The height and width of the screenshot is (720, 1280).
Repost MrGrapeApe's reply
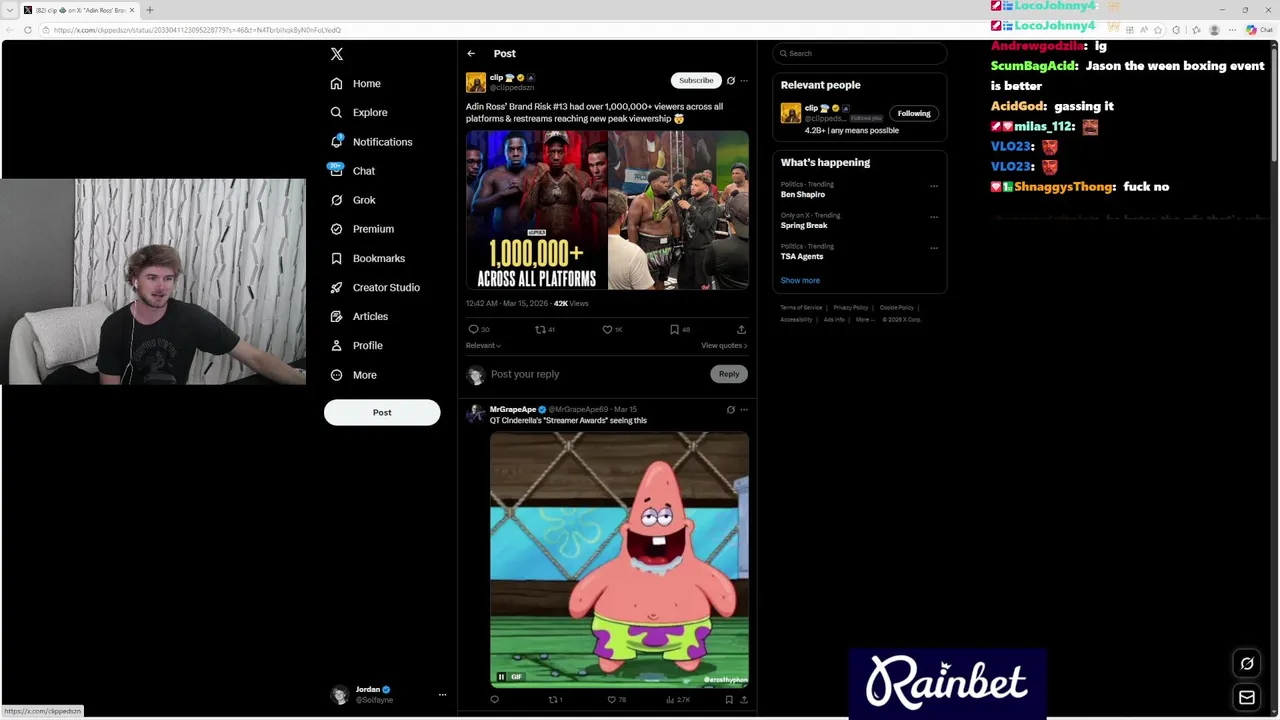tap(553, 700)
